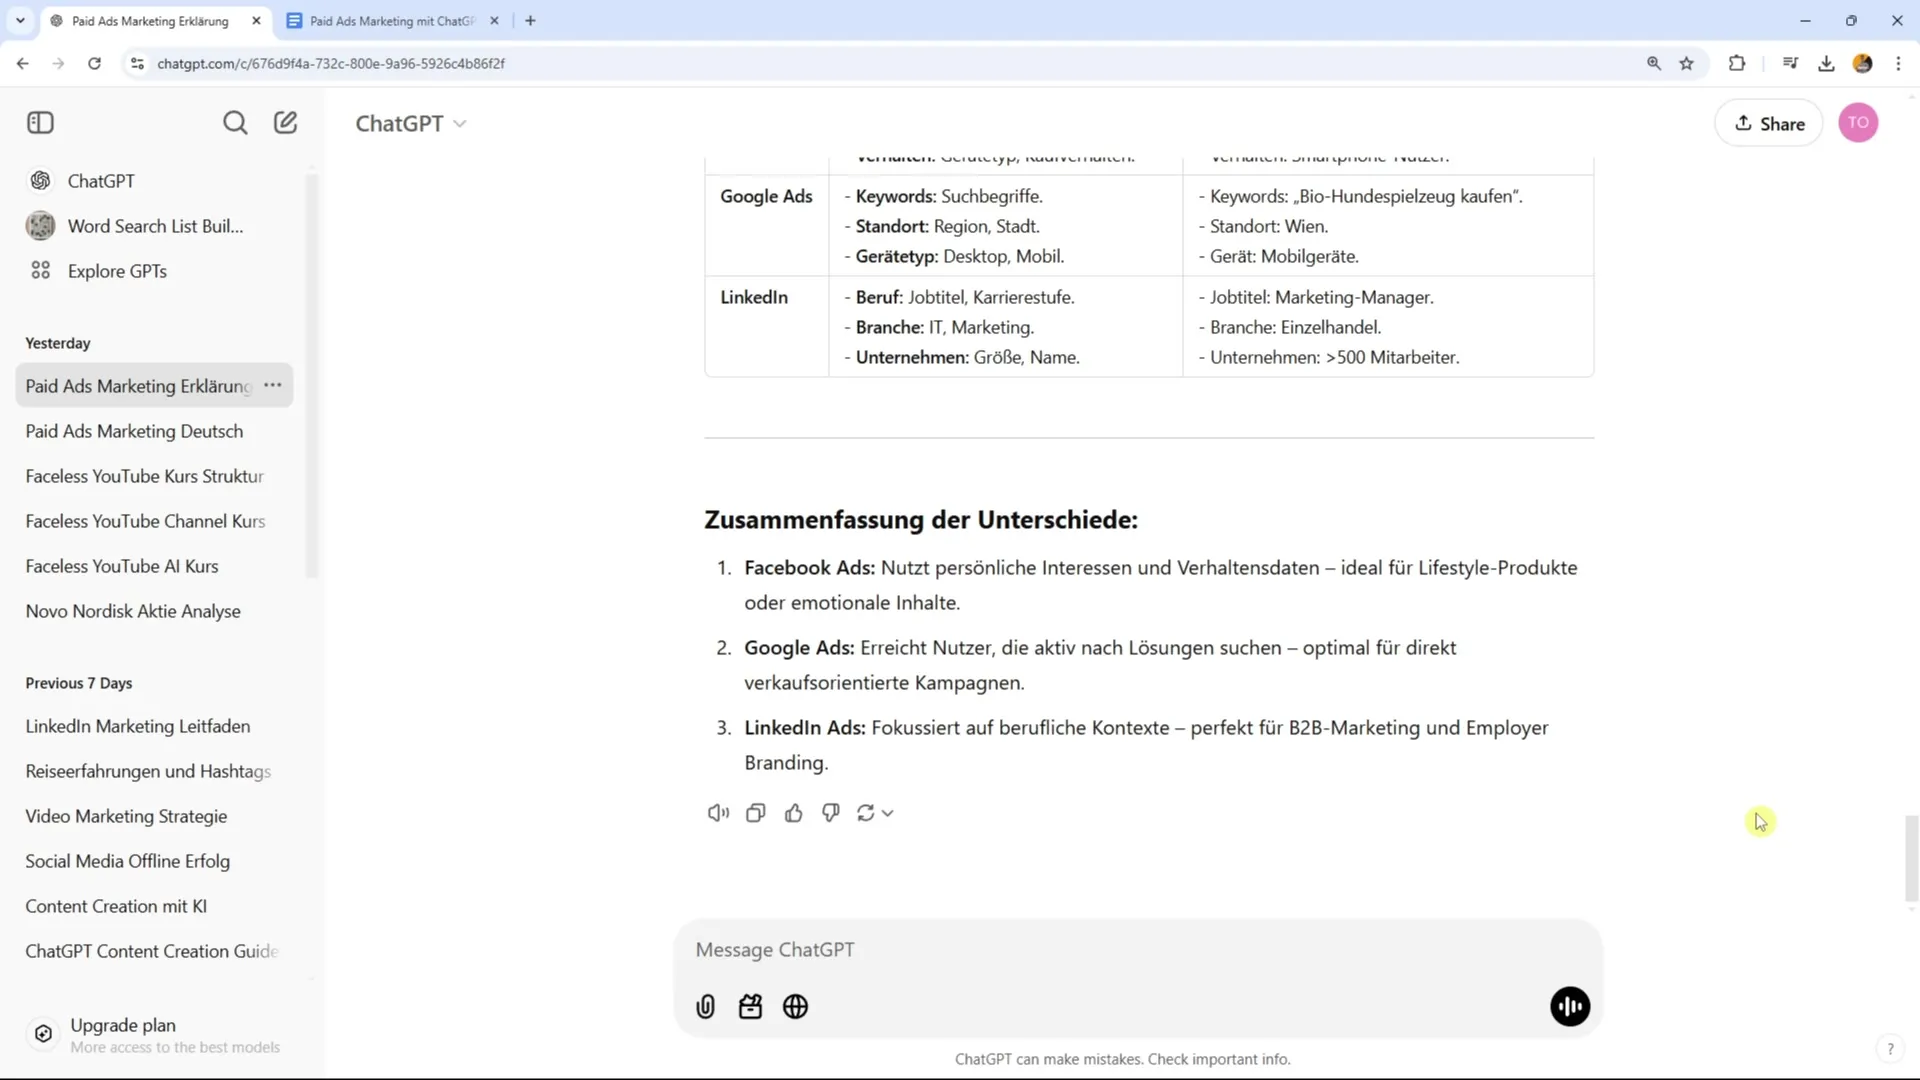Open the browser zoom magnifier icon
The height and width of the screenshot is (1080, 1920).
tap(1654, 63)
